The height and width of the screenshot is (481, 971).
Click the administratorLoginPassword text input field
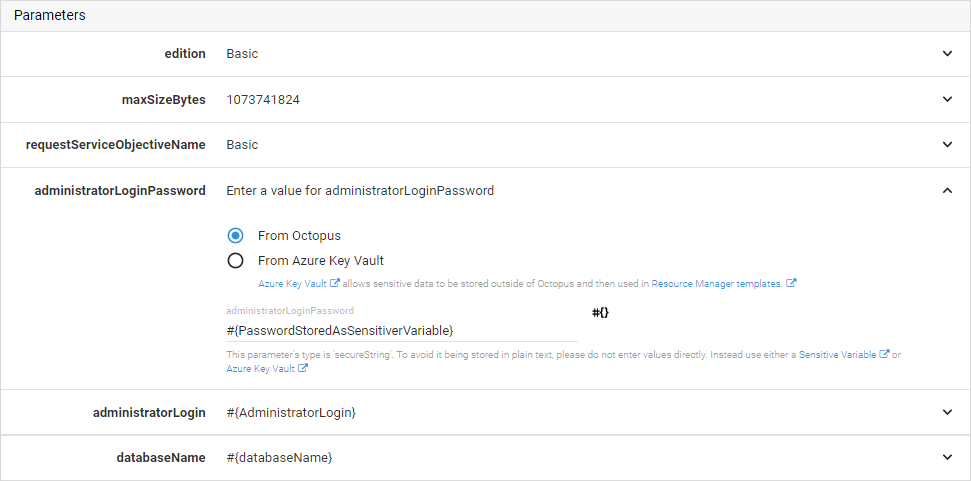coord(401,330)
